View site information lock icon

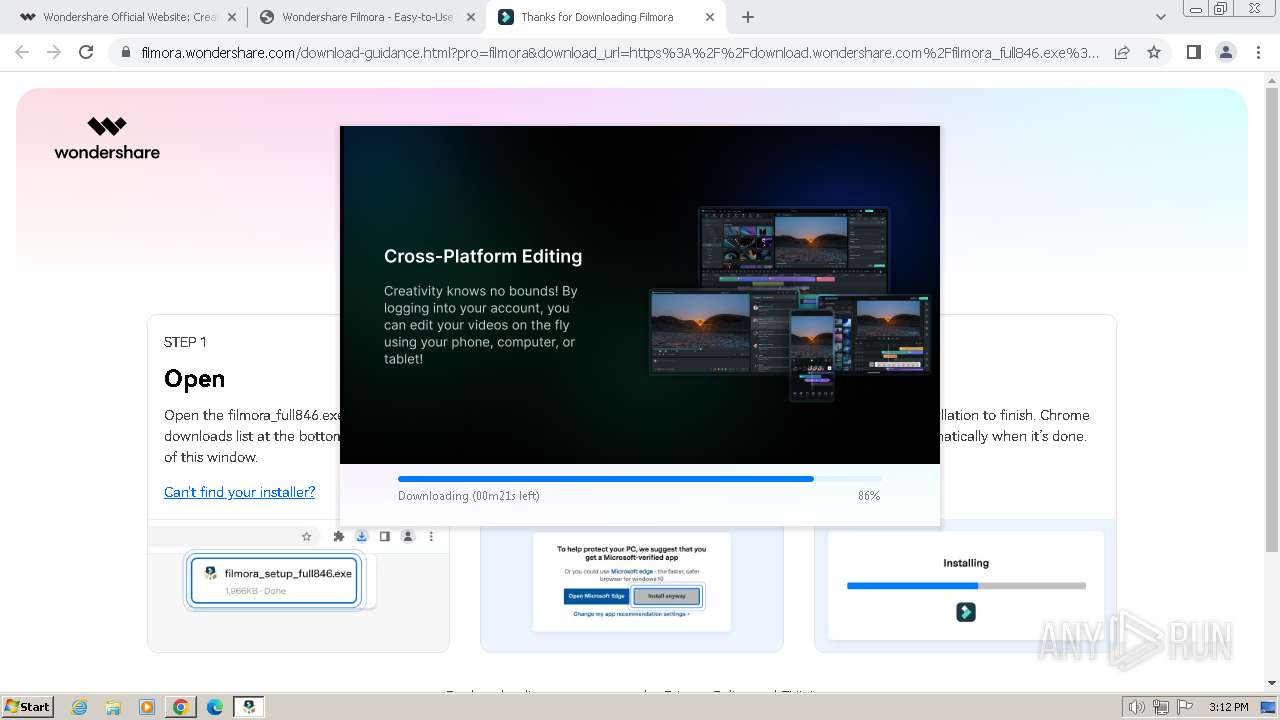[x=125, y=53]
